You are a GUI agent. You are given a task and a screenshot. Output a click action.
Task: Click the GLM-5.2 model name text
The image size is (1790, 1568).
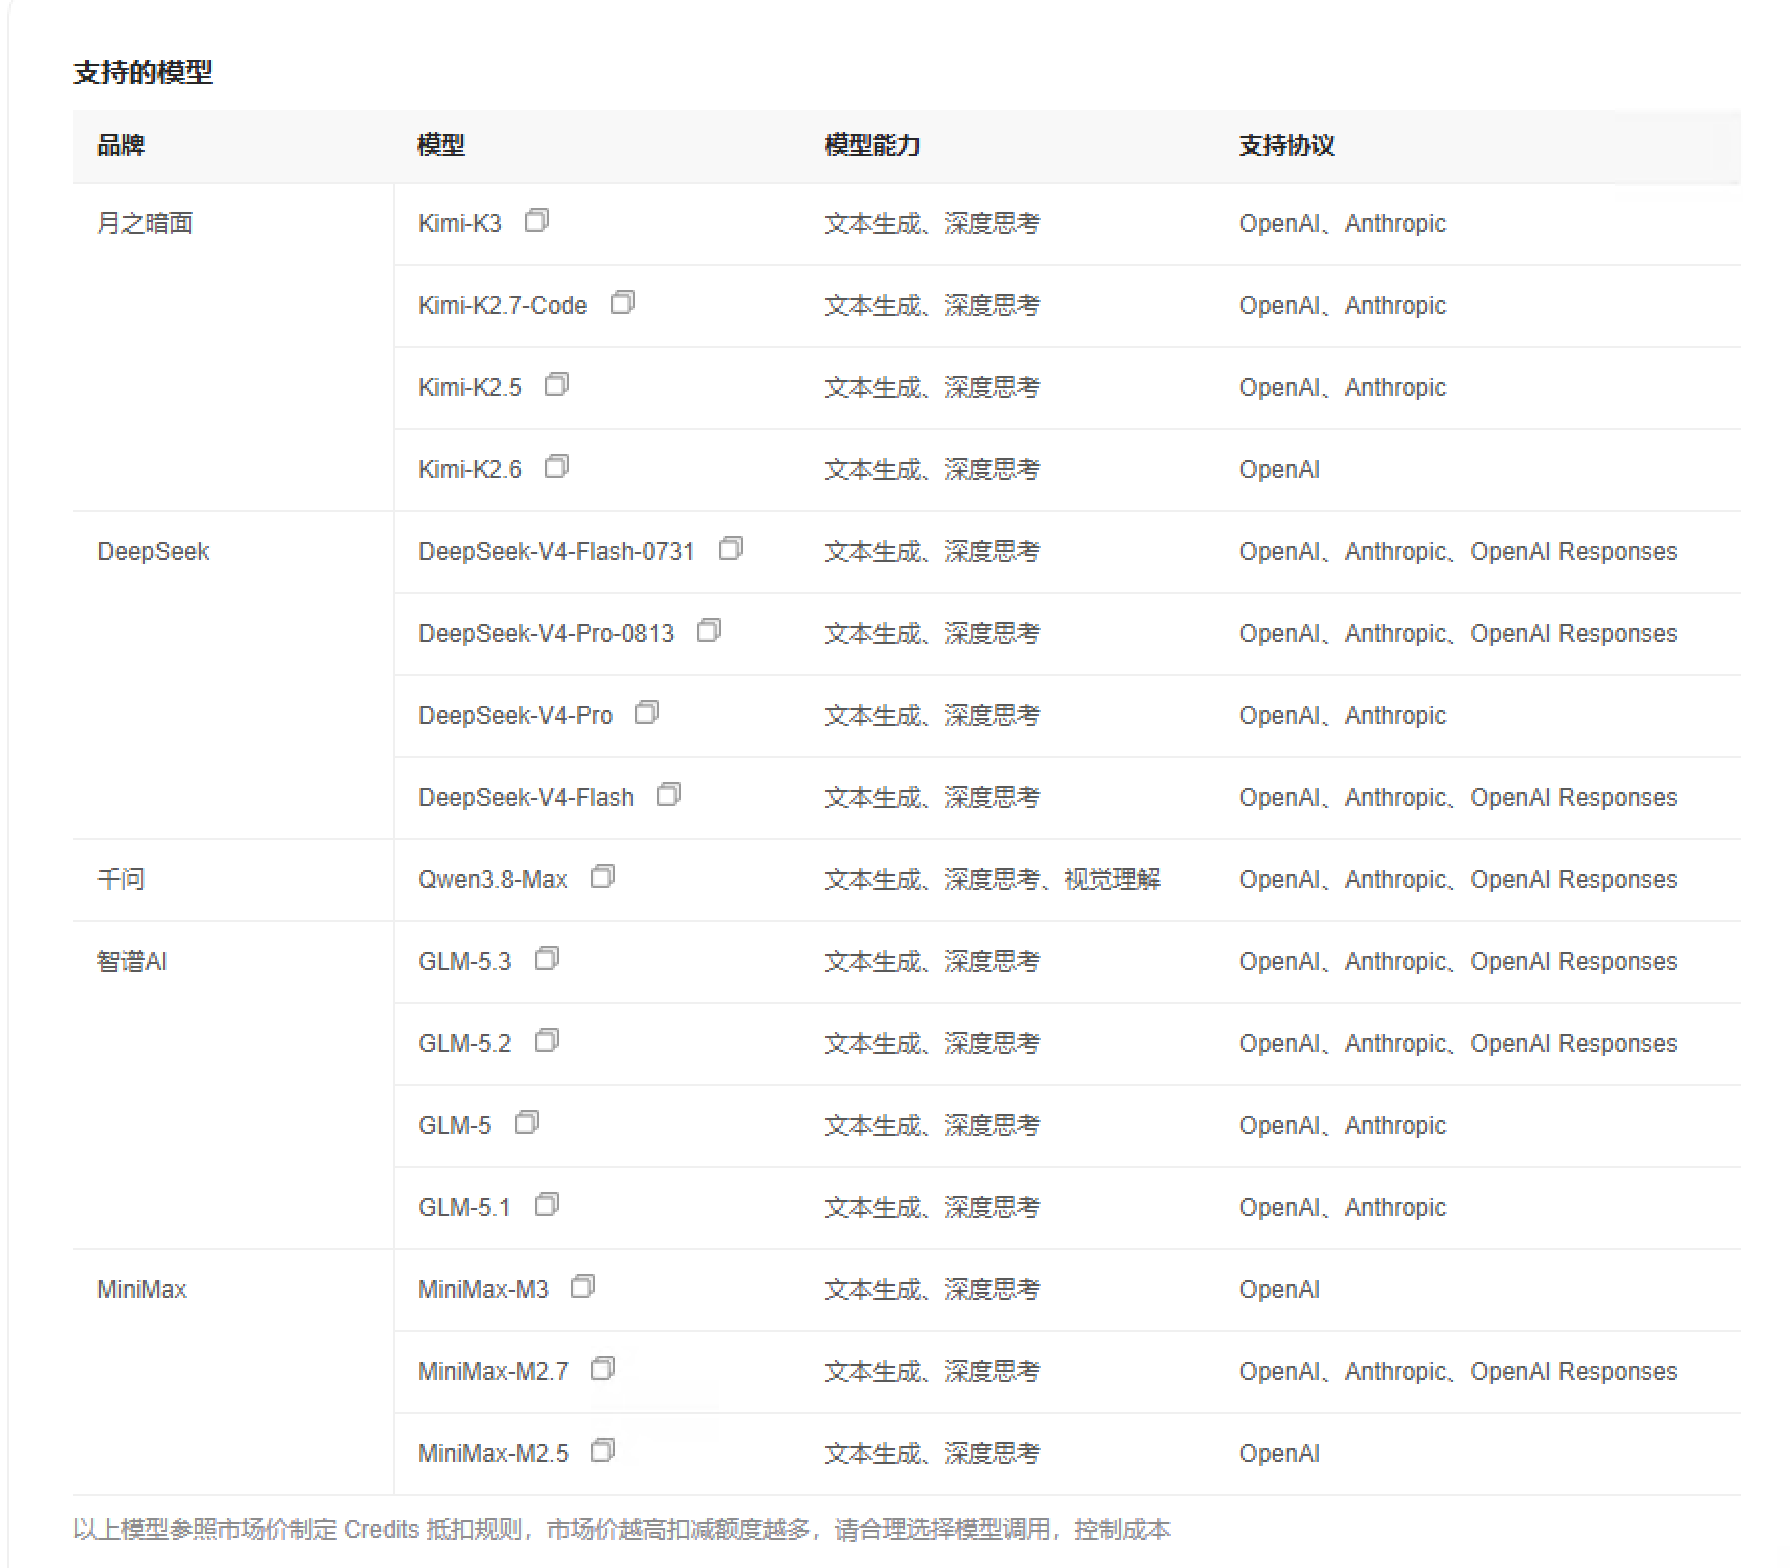coord(465,1044)
